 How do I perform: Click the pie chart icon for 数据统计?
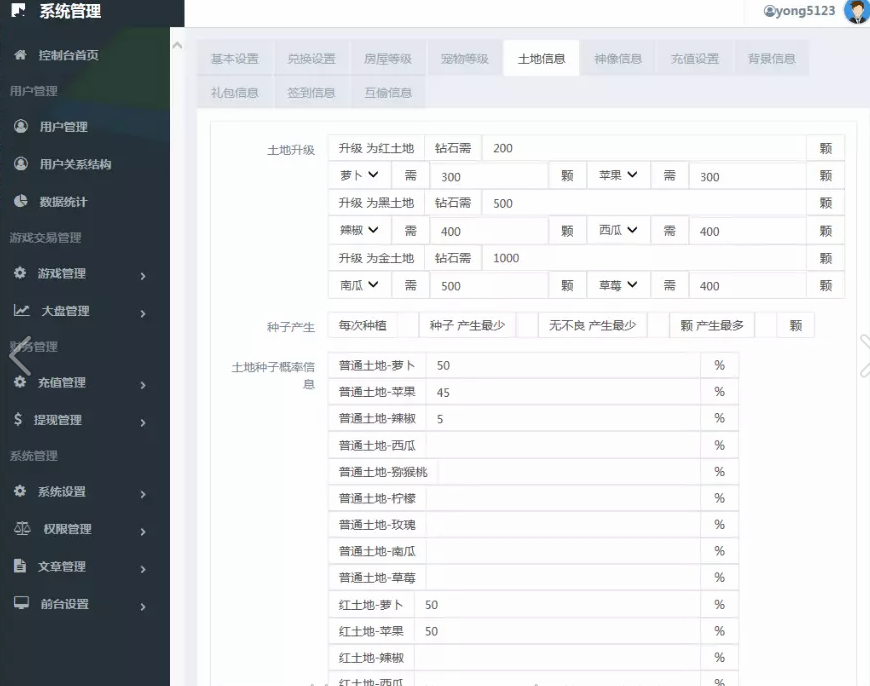point(21,201)
